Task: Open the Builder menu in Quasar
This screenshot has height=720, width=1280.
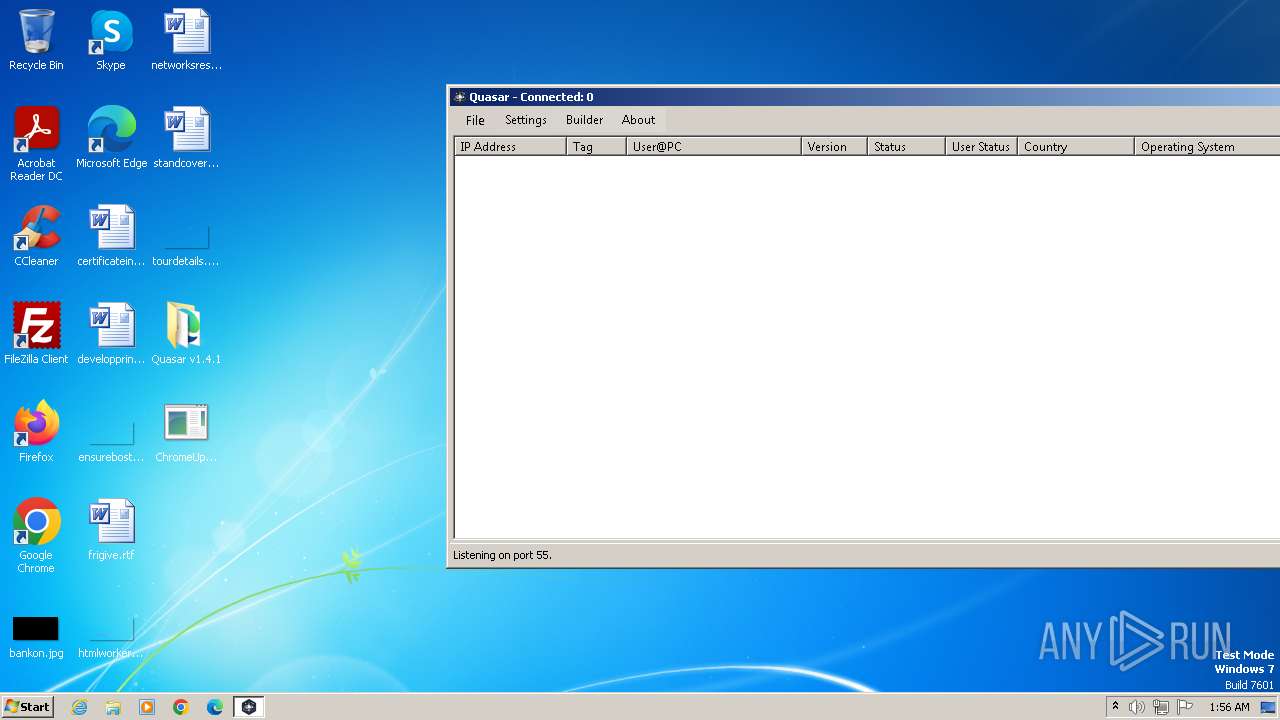Action: [x=584, y=120]
